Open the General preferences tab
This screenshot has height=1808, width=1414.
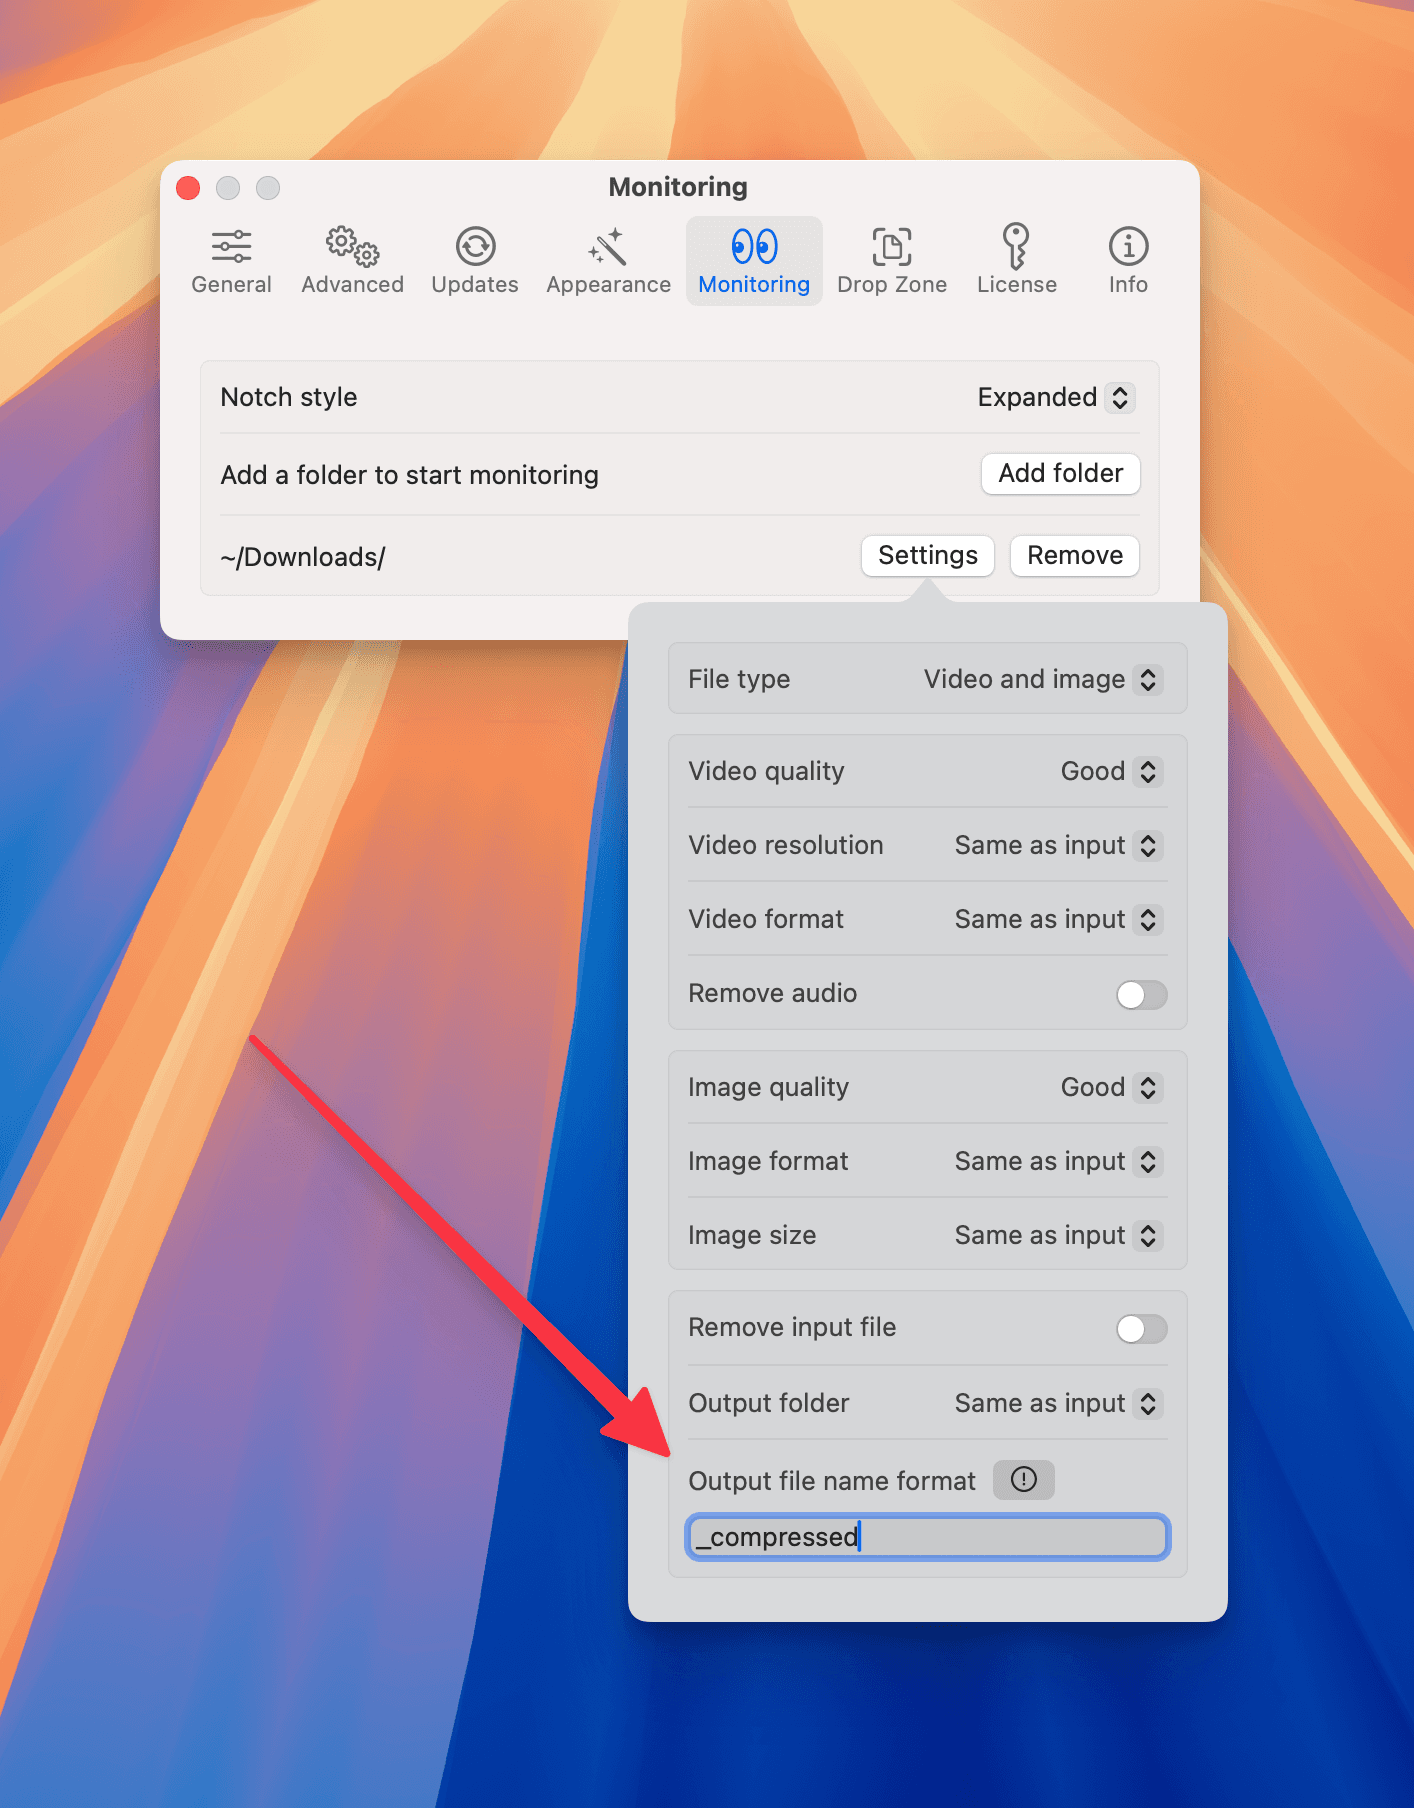pyautogui.click(x=231, y=261)
